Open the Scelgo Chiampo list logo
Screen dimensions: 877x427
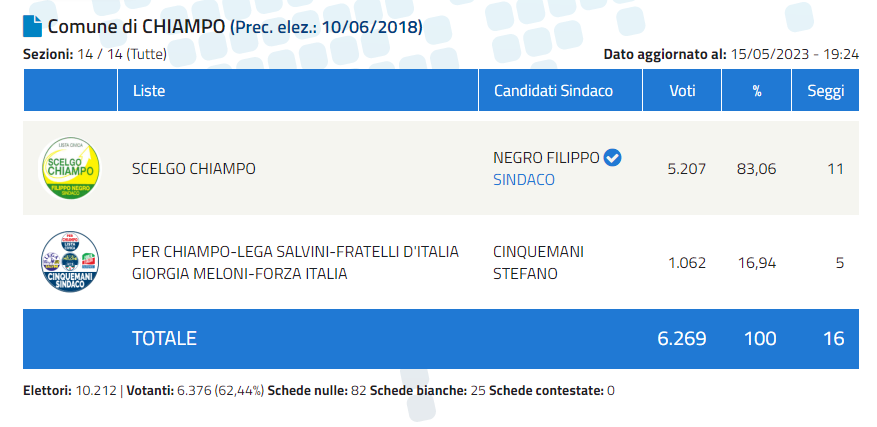click(x=70, y=168)
